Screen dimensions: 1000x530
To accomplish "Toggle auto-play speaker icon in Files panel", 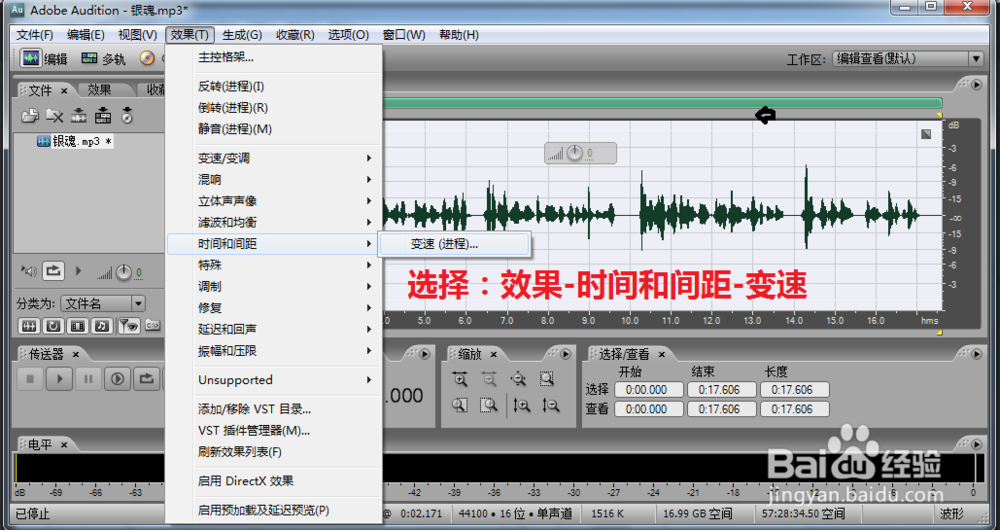I will [x=29, y=272].
